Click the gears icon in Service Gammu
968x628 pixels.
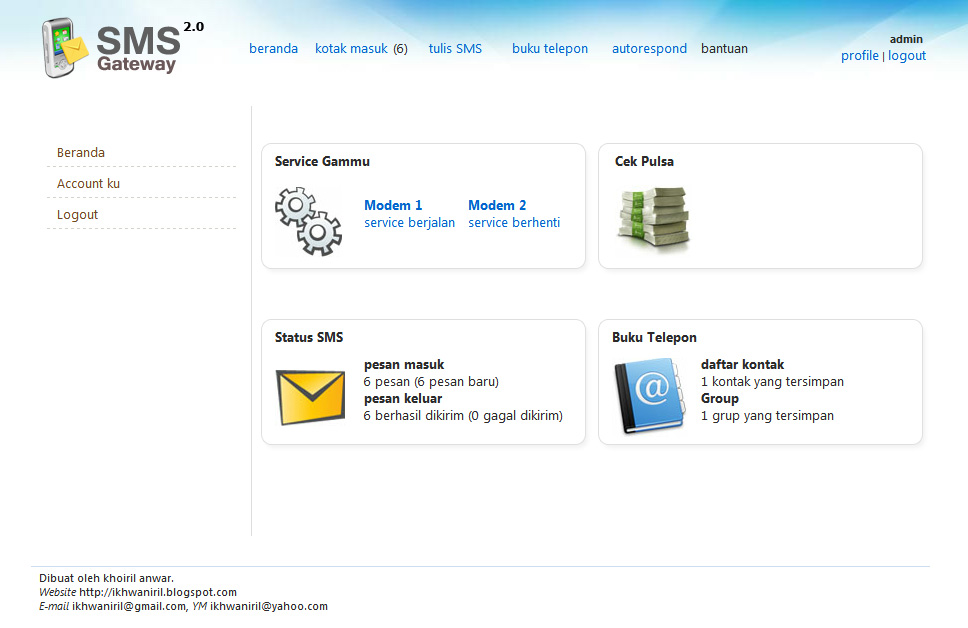click(x=308, y=221)
